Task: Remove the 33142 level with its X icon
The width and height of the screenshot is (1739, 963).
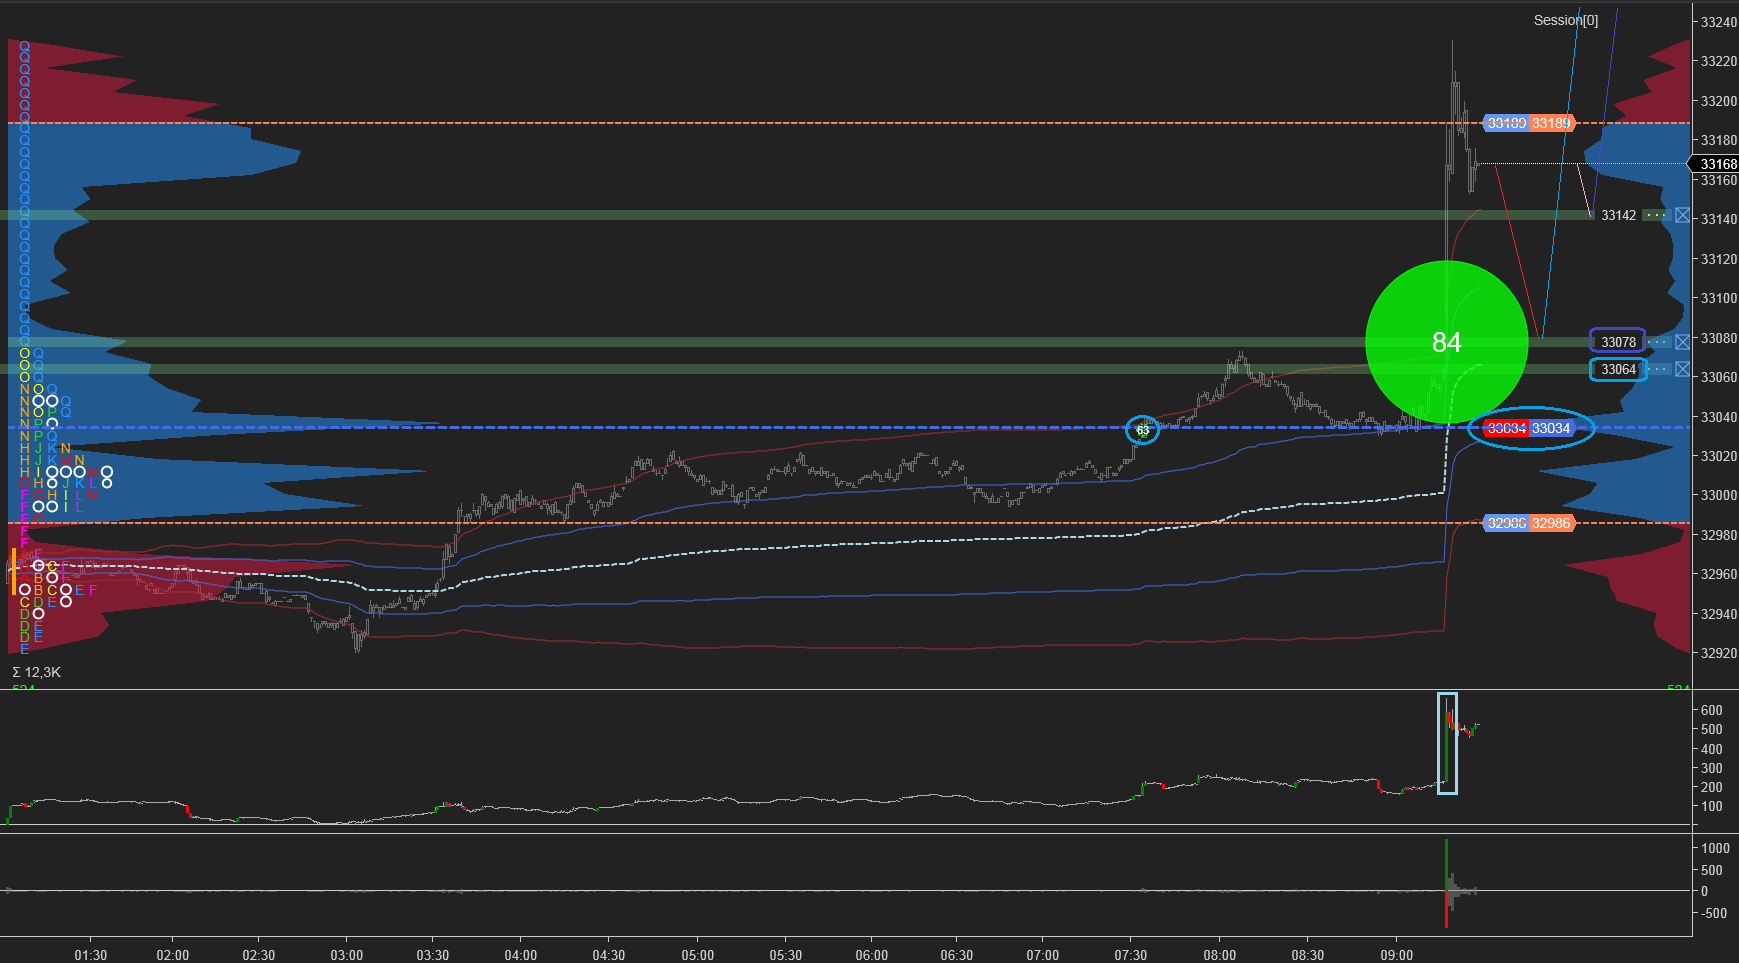Action: 1682,215
